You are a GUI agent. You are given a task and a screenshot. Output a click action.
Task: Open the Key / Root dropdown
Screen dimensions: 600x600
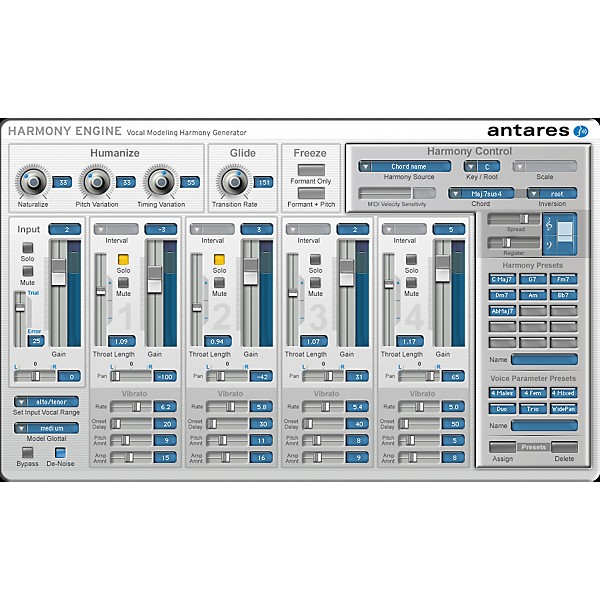click(482, 166)
